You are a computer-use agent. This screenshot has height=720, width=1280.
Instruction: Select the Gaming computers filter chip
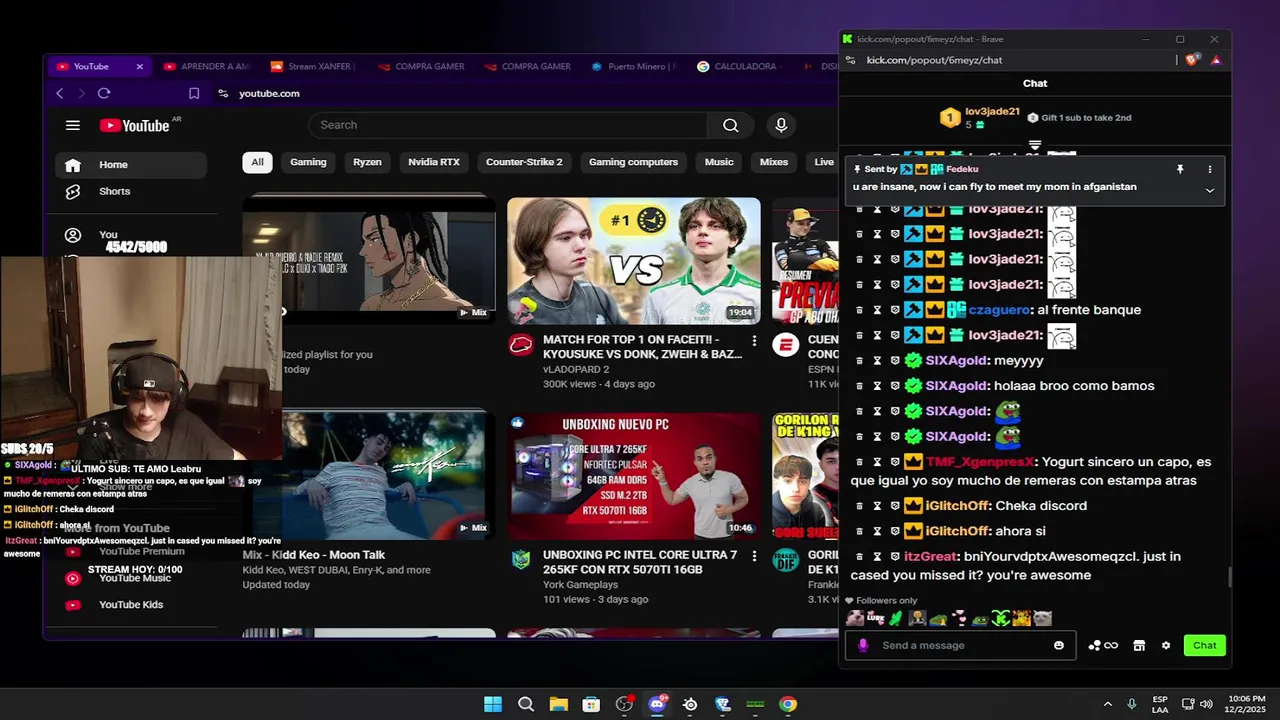click(x=633, y=162)
